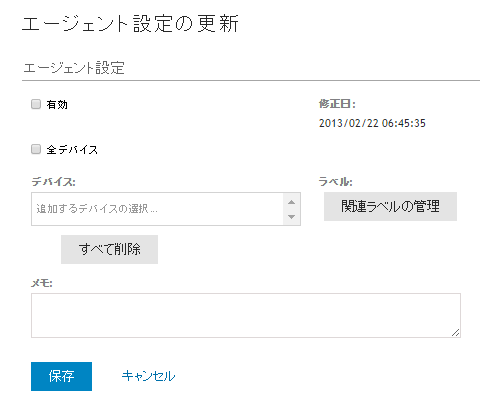Click the メモ: field label
This screenshot has height=402, width=480.
(x=42, y=283)
